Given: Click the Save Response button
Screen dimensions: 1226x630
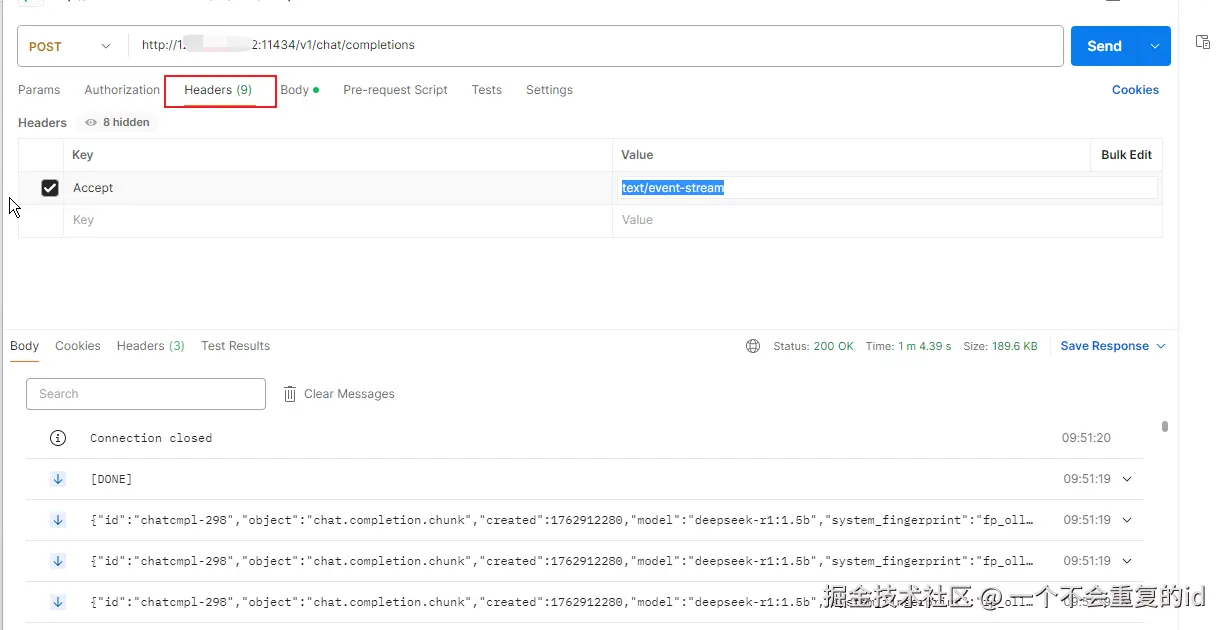Looking at the screenshot, I should pyautogui.click(x=1104, y=346).
